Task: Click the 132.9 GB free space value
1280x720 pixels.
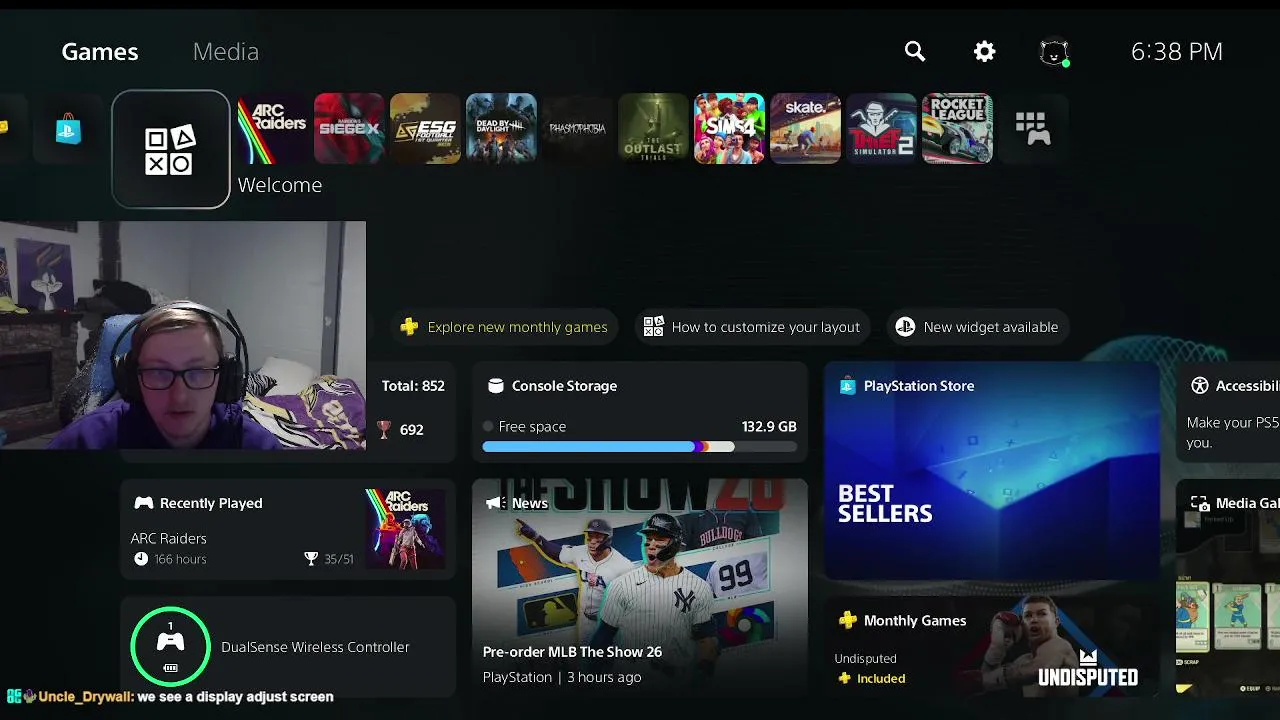Action: click(x=769, y=426)
